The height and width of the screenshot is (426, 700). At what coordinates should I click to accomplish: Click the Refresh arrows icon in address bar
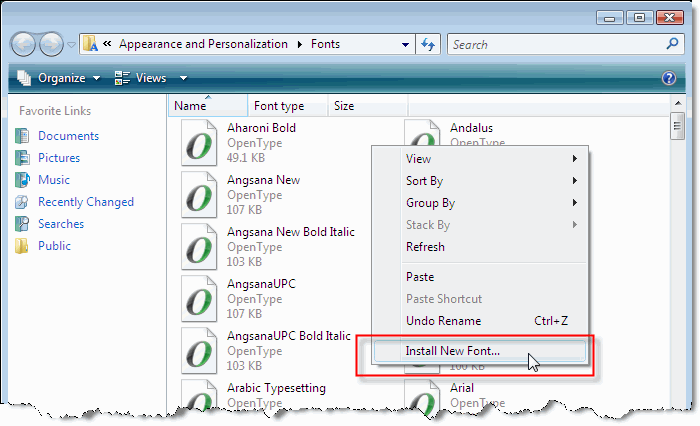click(429, 45)
